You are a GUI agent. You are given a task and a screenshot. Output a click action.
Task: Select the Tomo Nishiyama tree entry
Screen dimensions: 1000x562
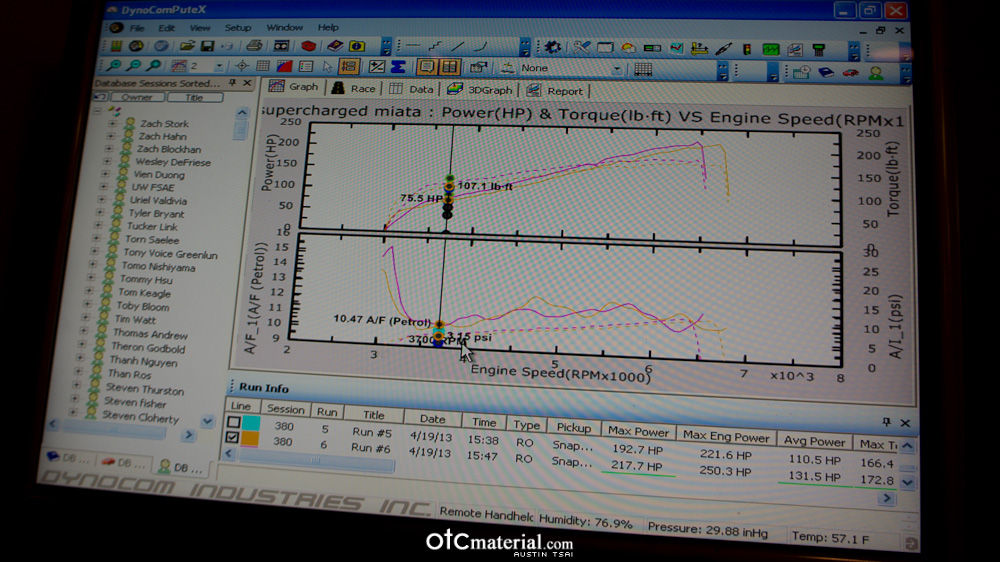[158, 267]
